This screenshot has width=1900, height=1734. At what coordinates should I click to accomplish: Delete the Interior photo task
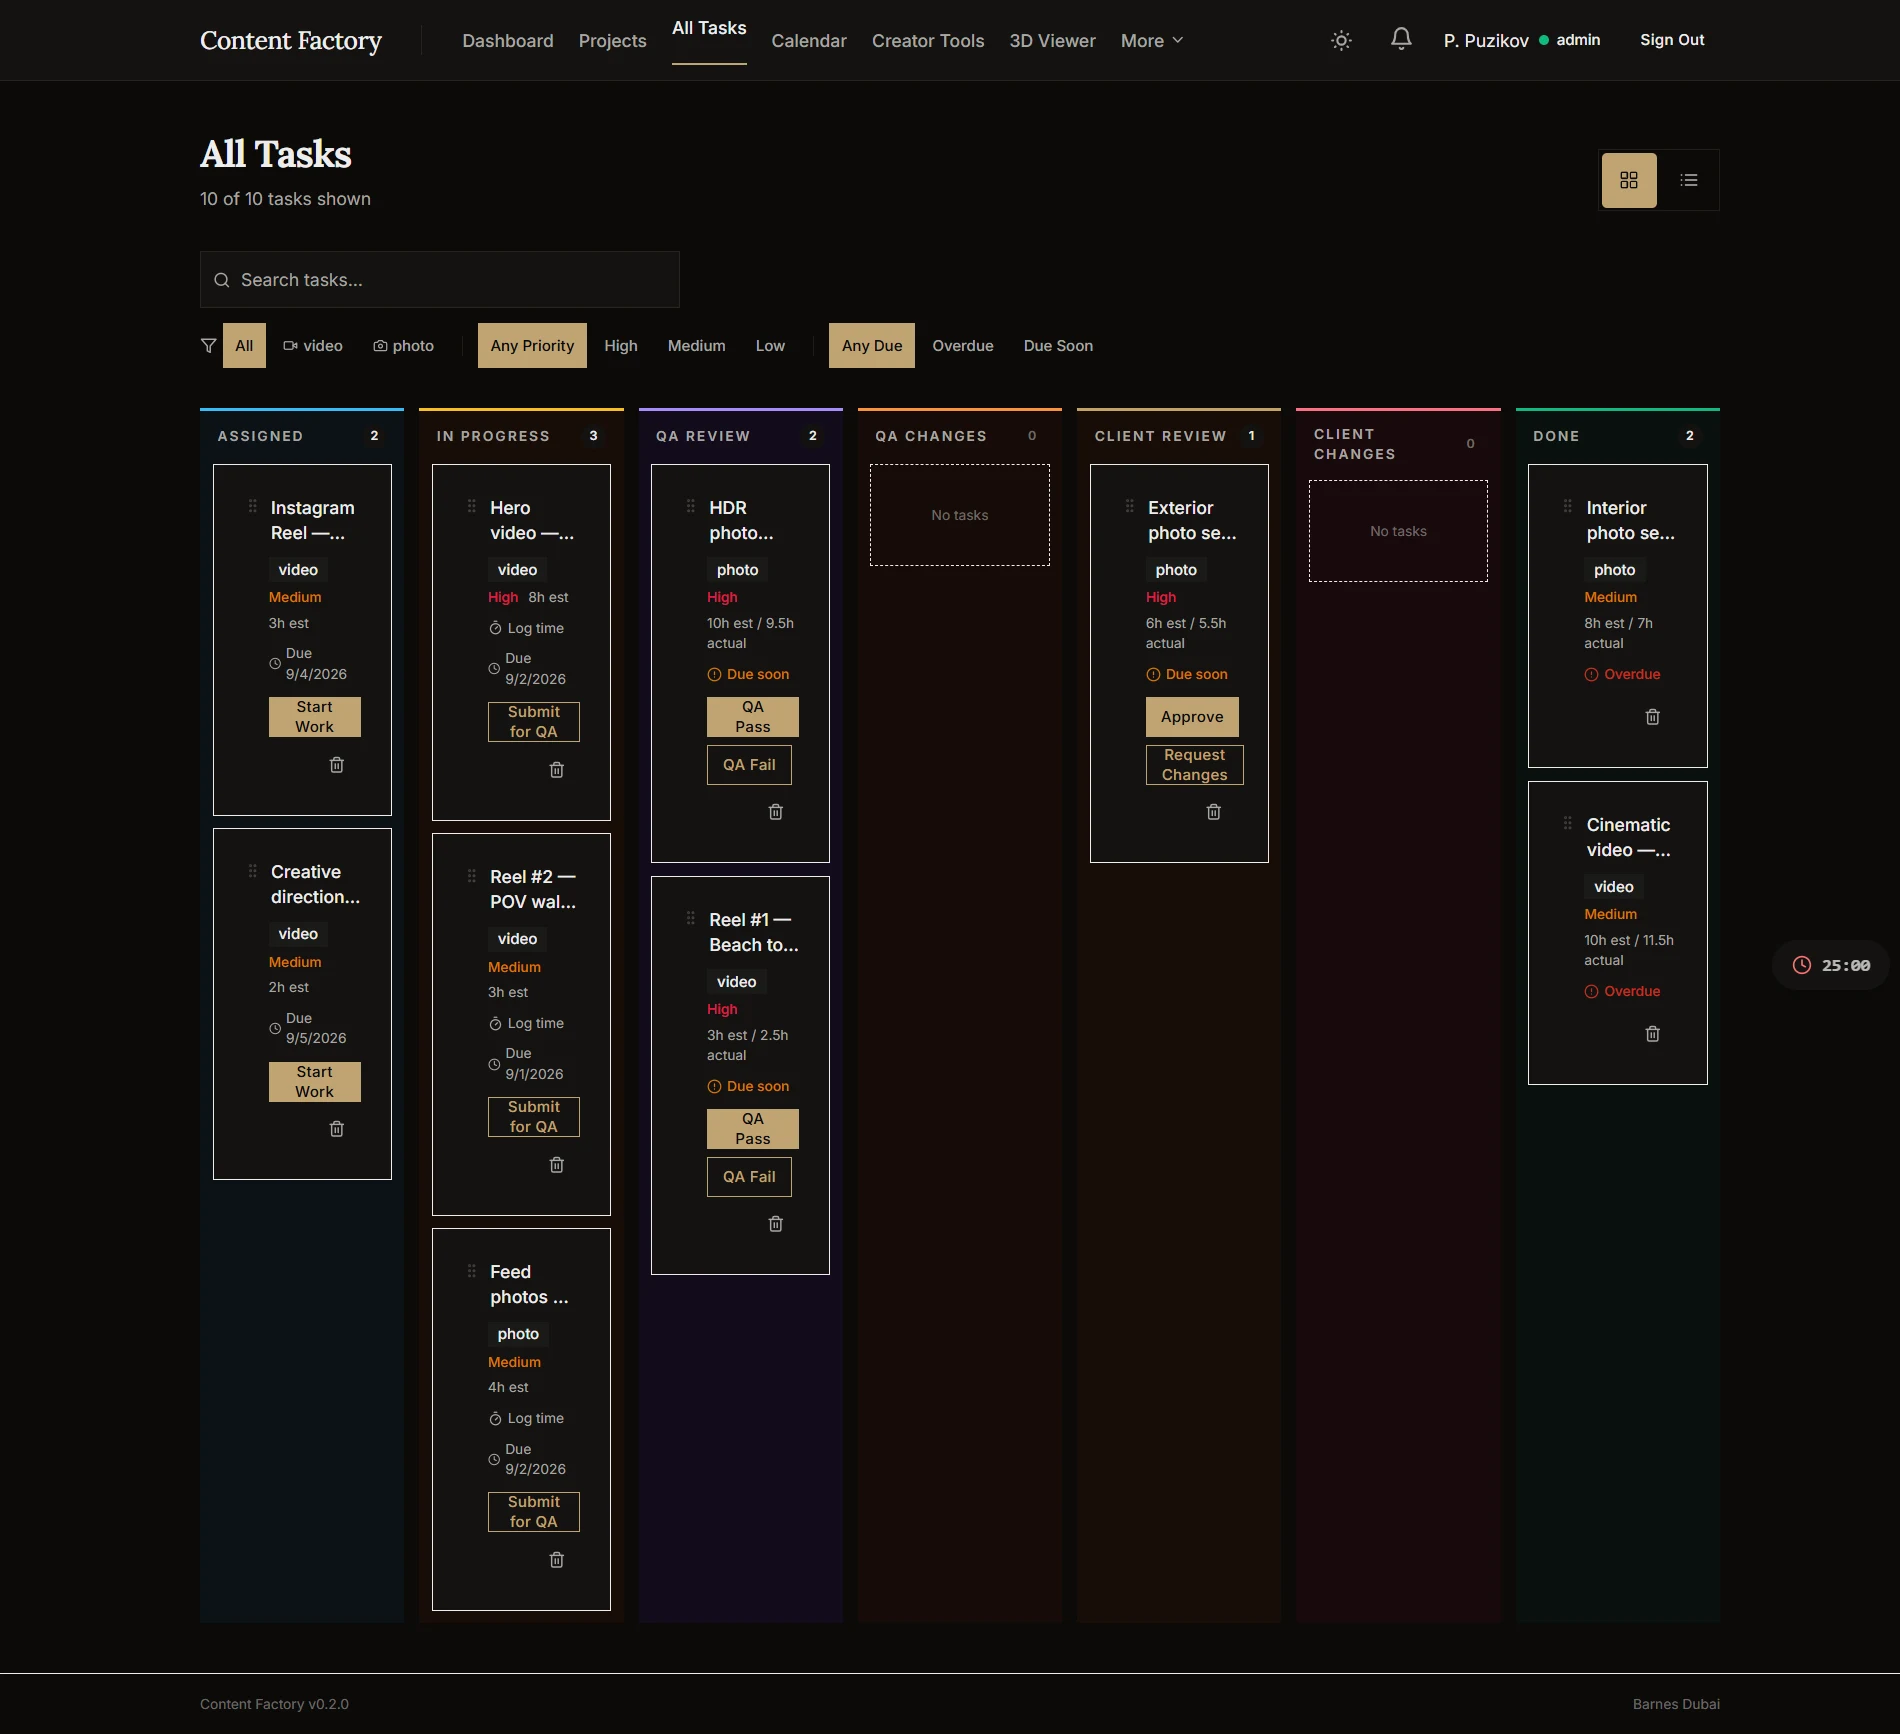1653,717
